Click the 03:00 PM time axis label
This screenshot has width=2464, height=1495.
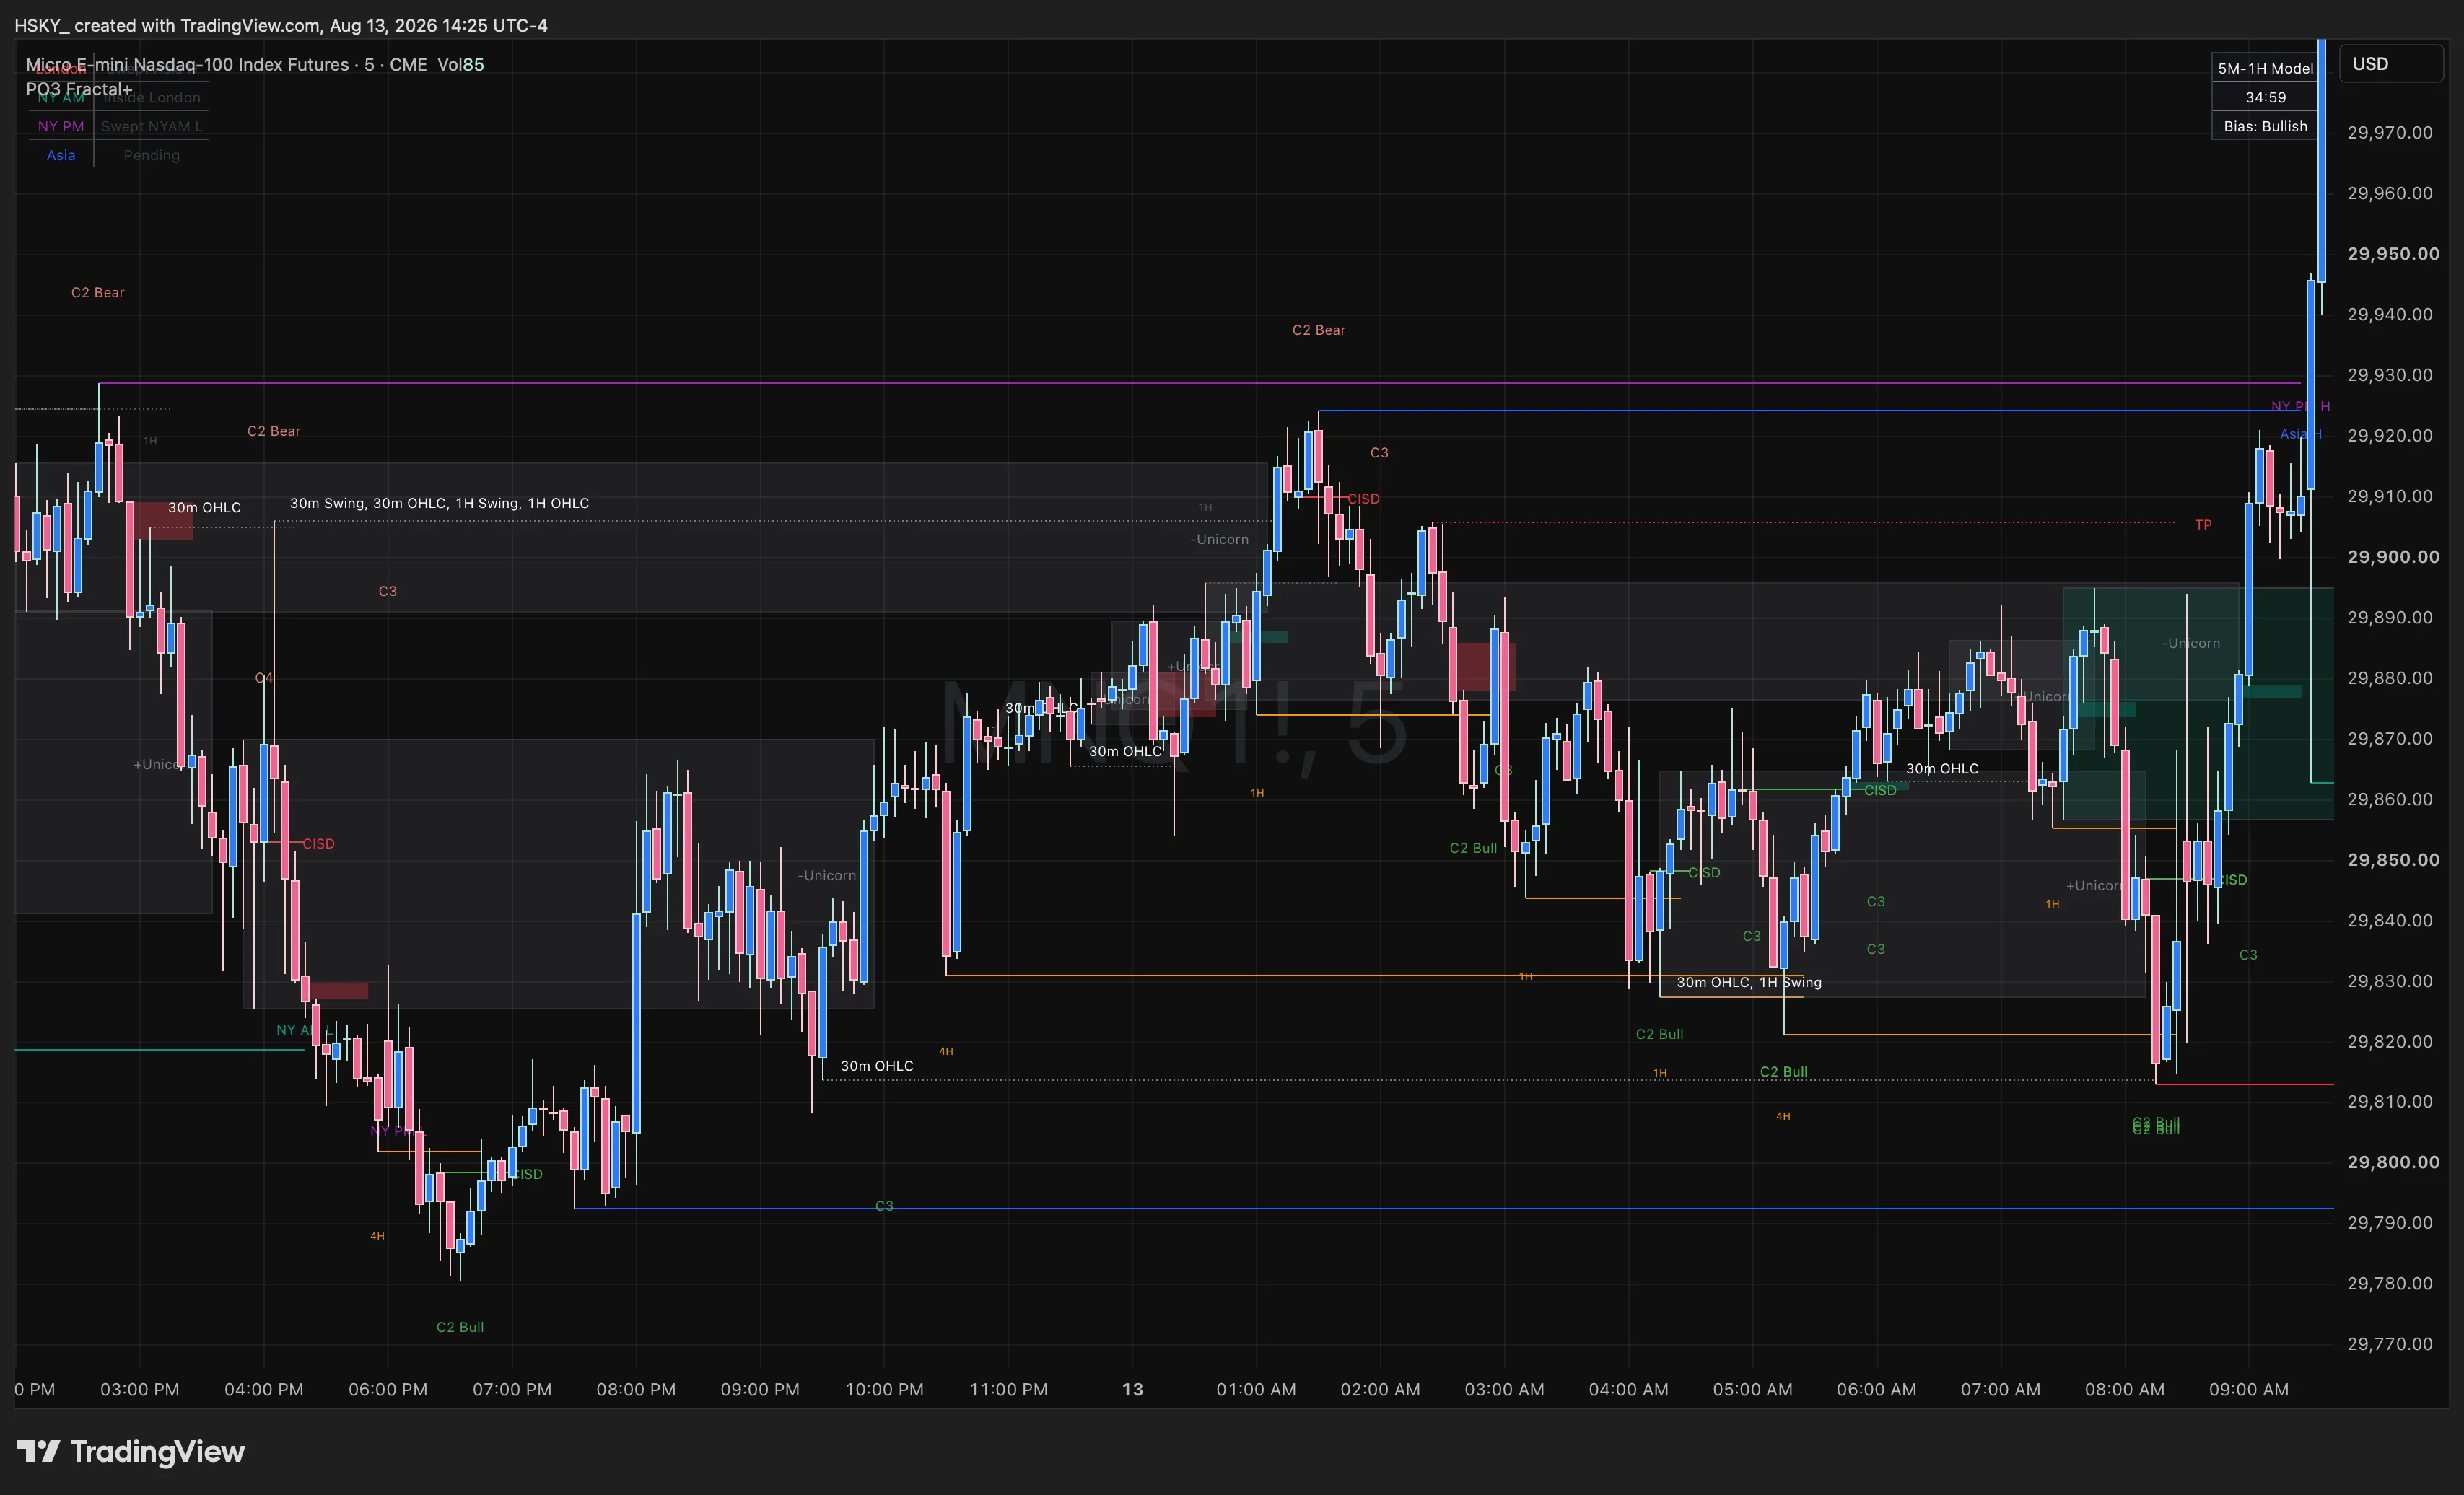click(x=140, y=1389)
